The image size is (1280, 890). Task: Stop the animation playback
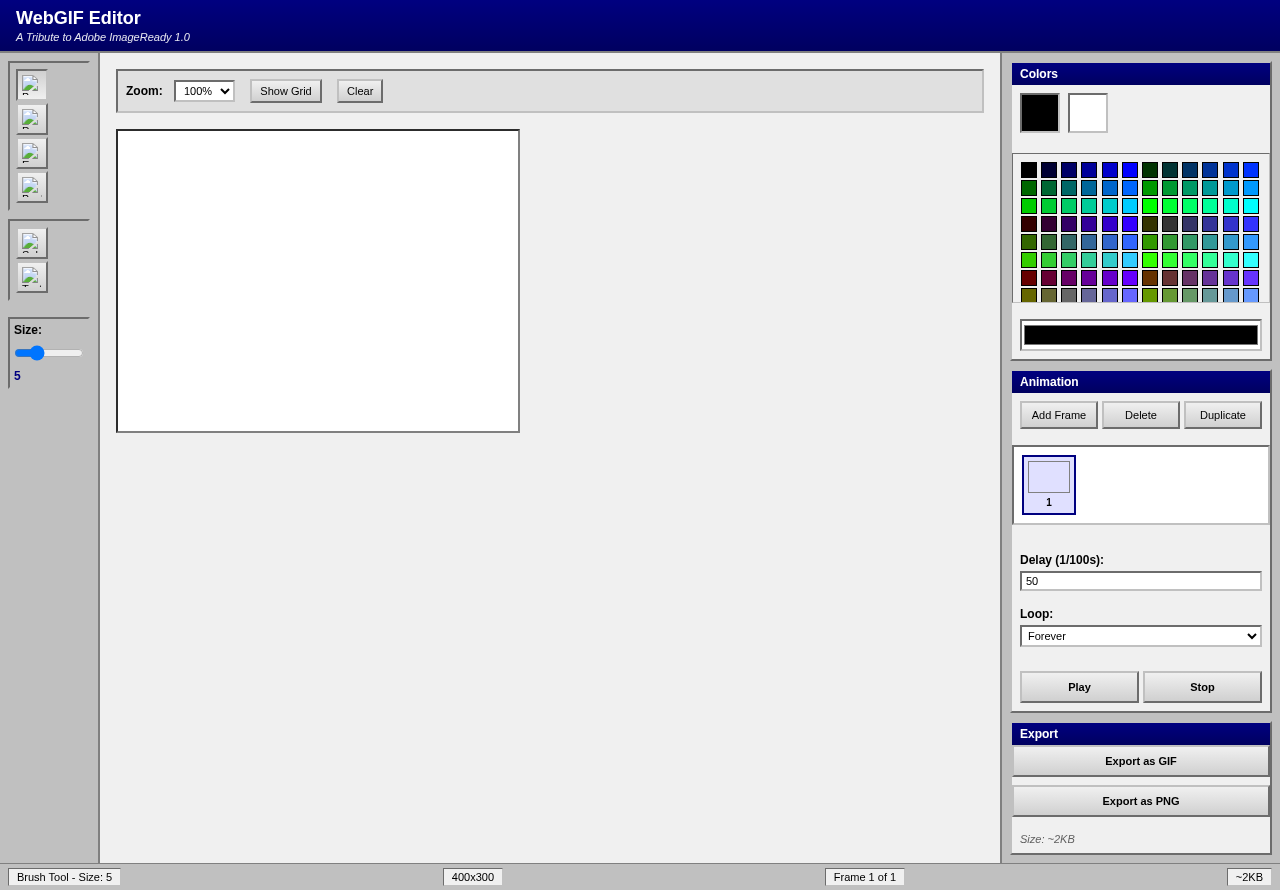click(1202, 686)
